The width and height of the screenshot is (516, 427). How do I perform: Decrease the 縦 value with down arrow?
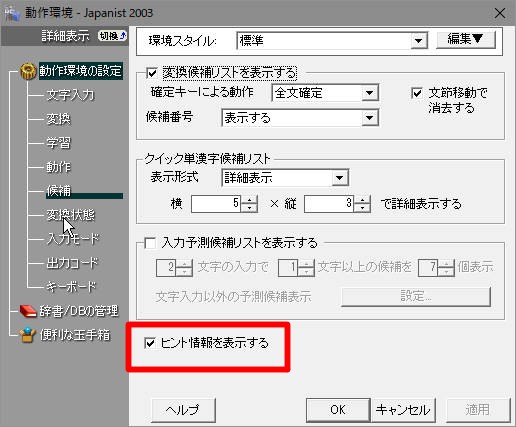363,208
